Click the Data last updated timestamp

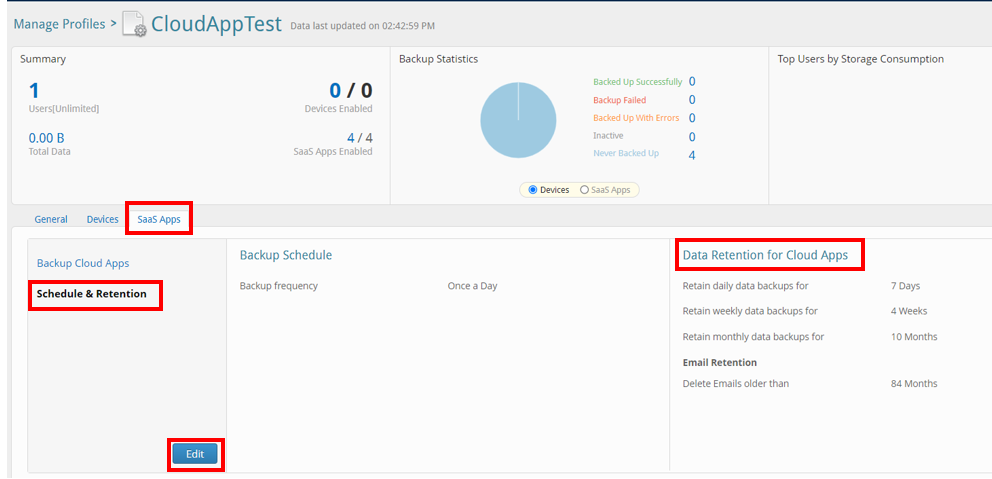tap(363, 27)
